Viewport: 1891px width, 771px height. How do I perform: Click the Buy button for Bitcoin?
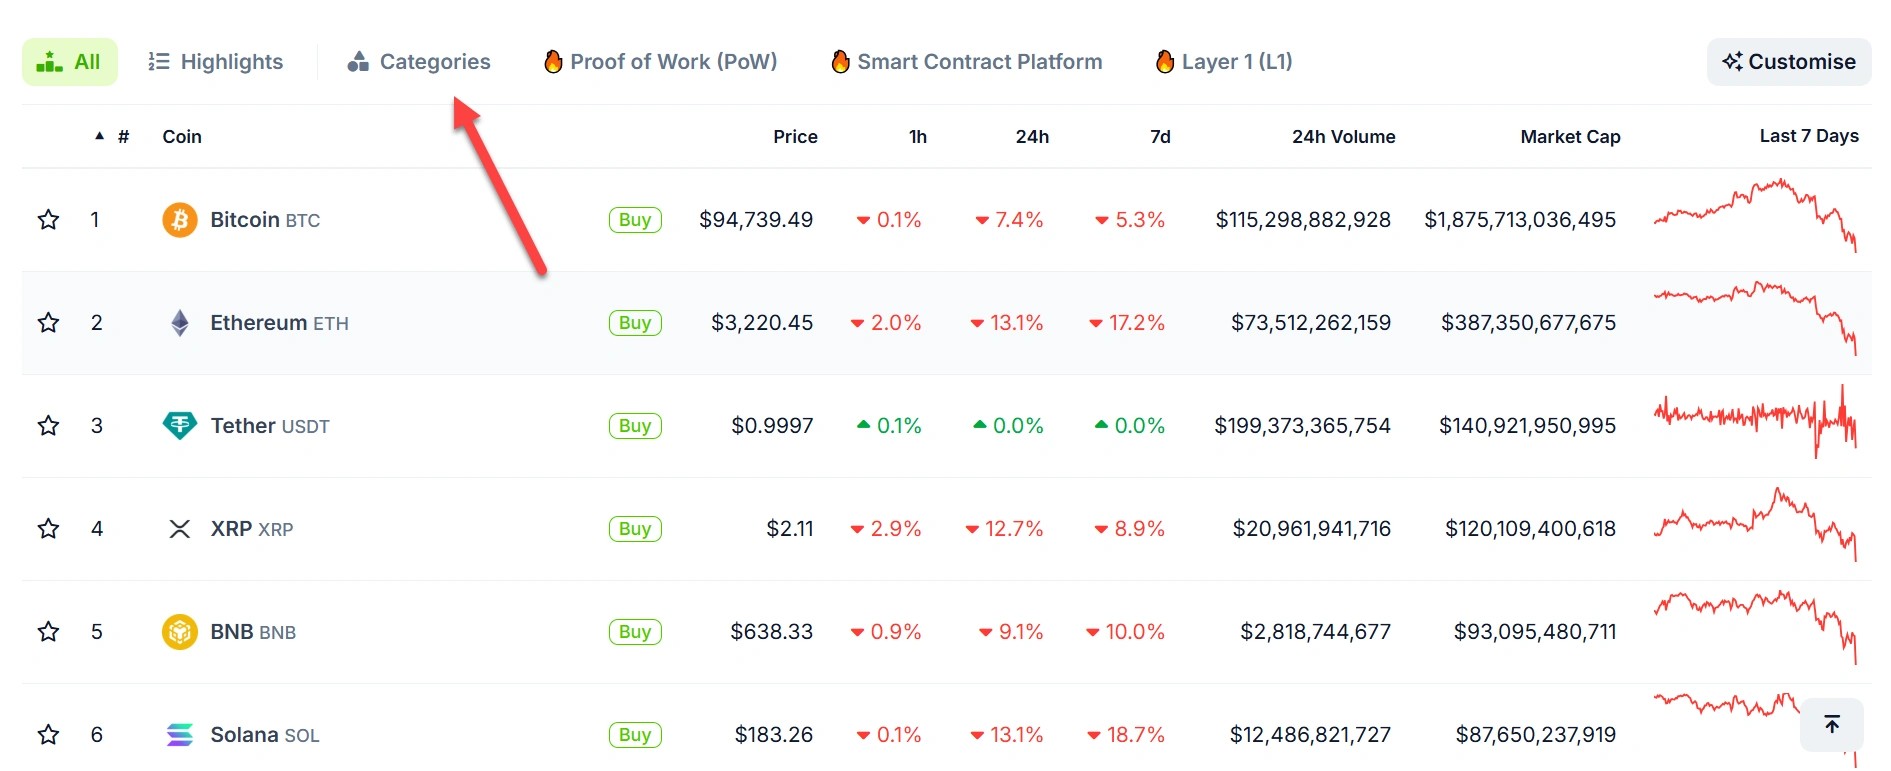[x=635, y=220]
